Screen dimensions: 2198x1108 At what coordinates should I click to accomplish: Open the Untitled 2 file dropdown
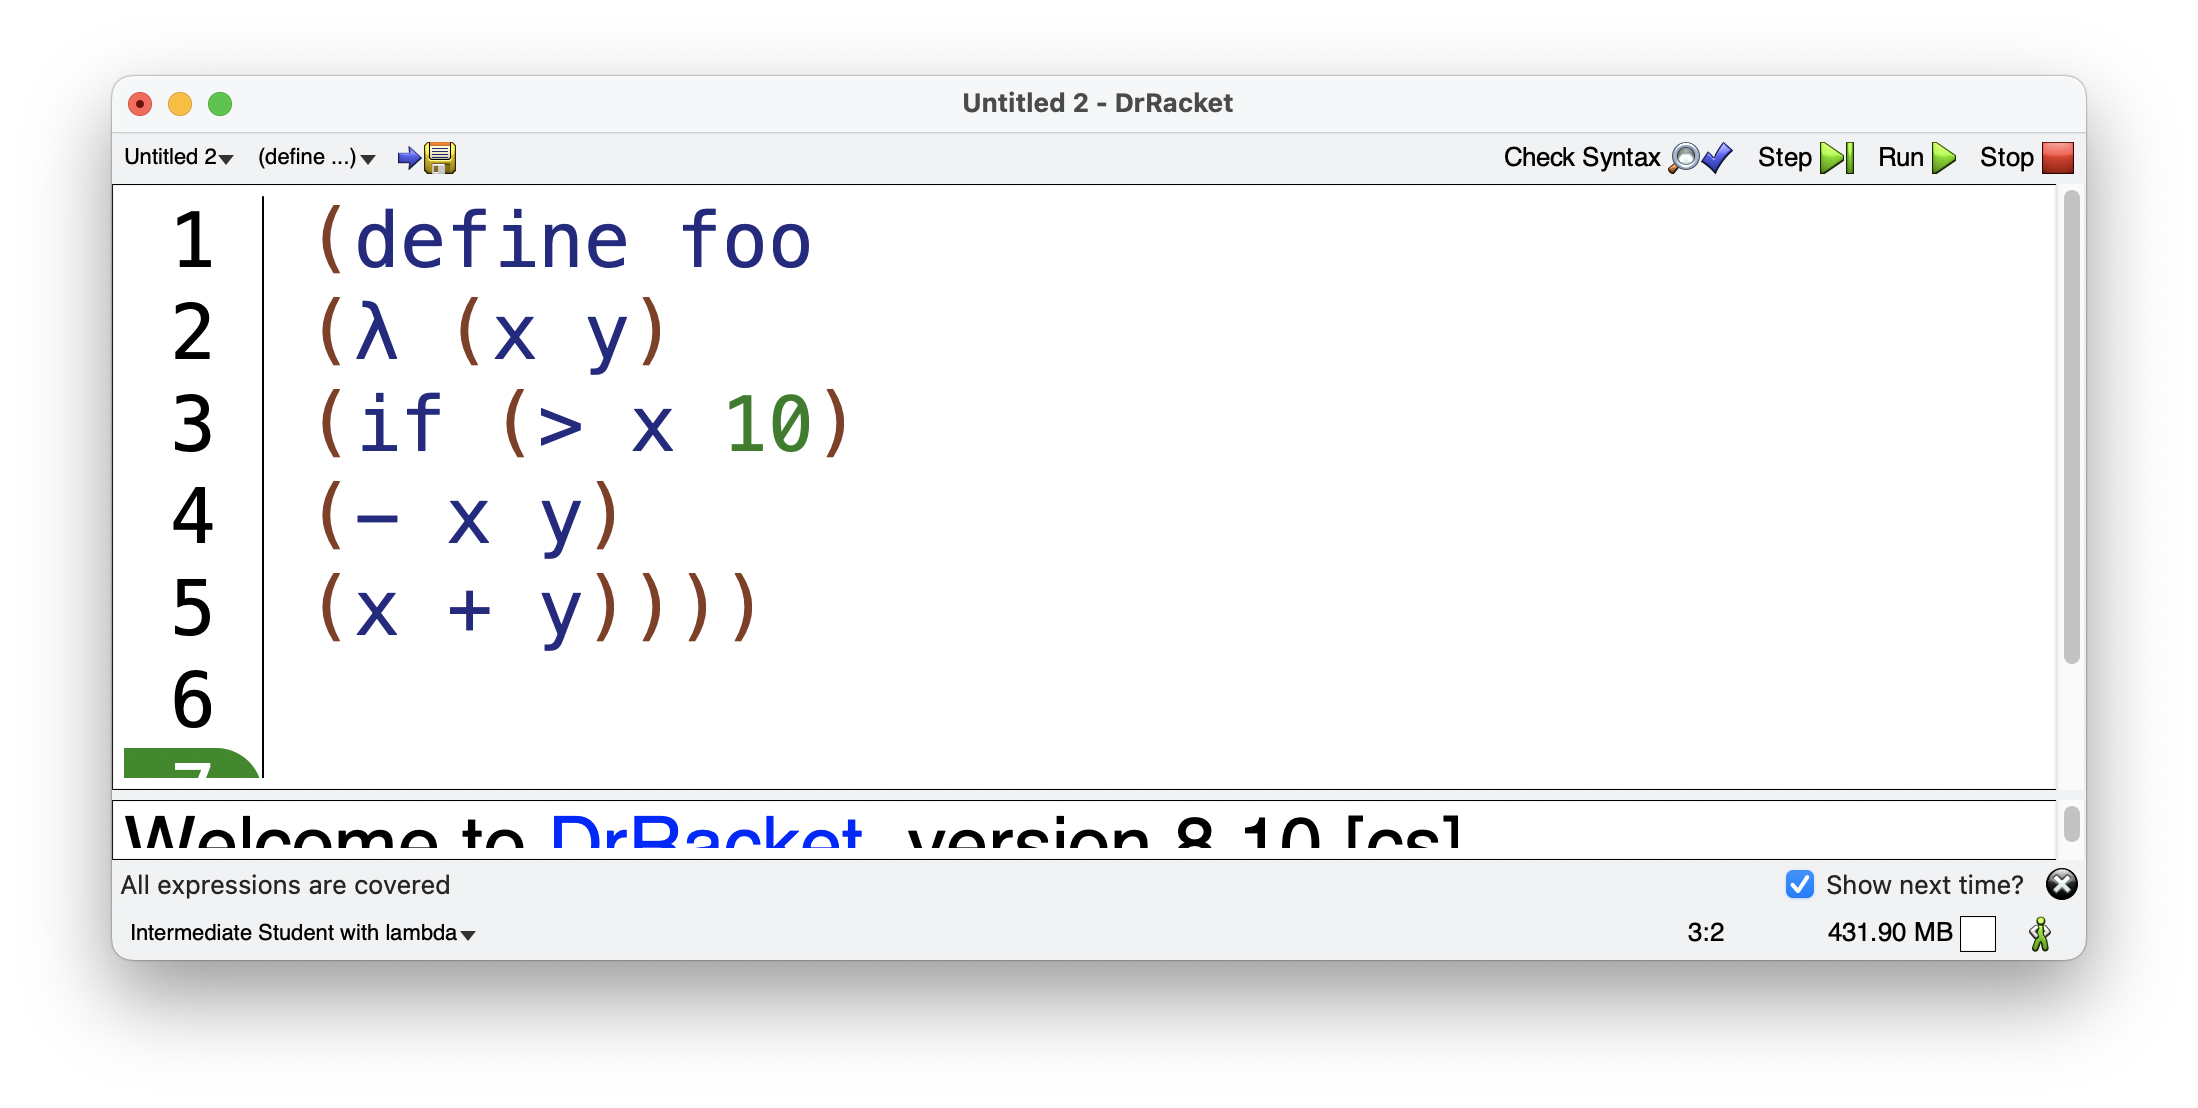click(x=178, y=157)
